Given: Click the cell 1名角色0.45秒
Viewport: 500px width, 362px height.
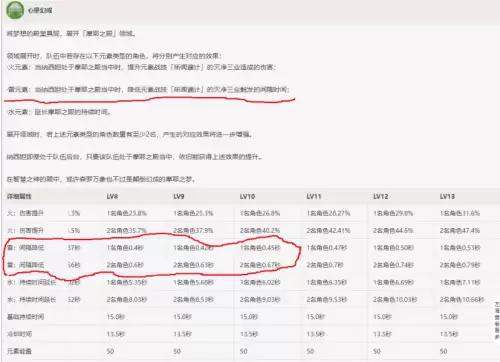Looking at the screenshot, I should (x=260, y=248).
